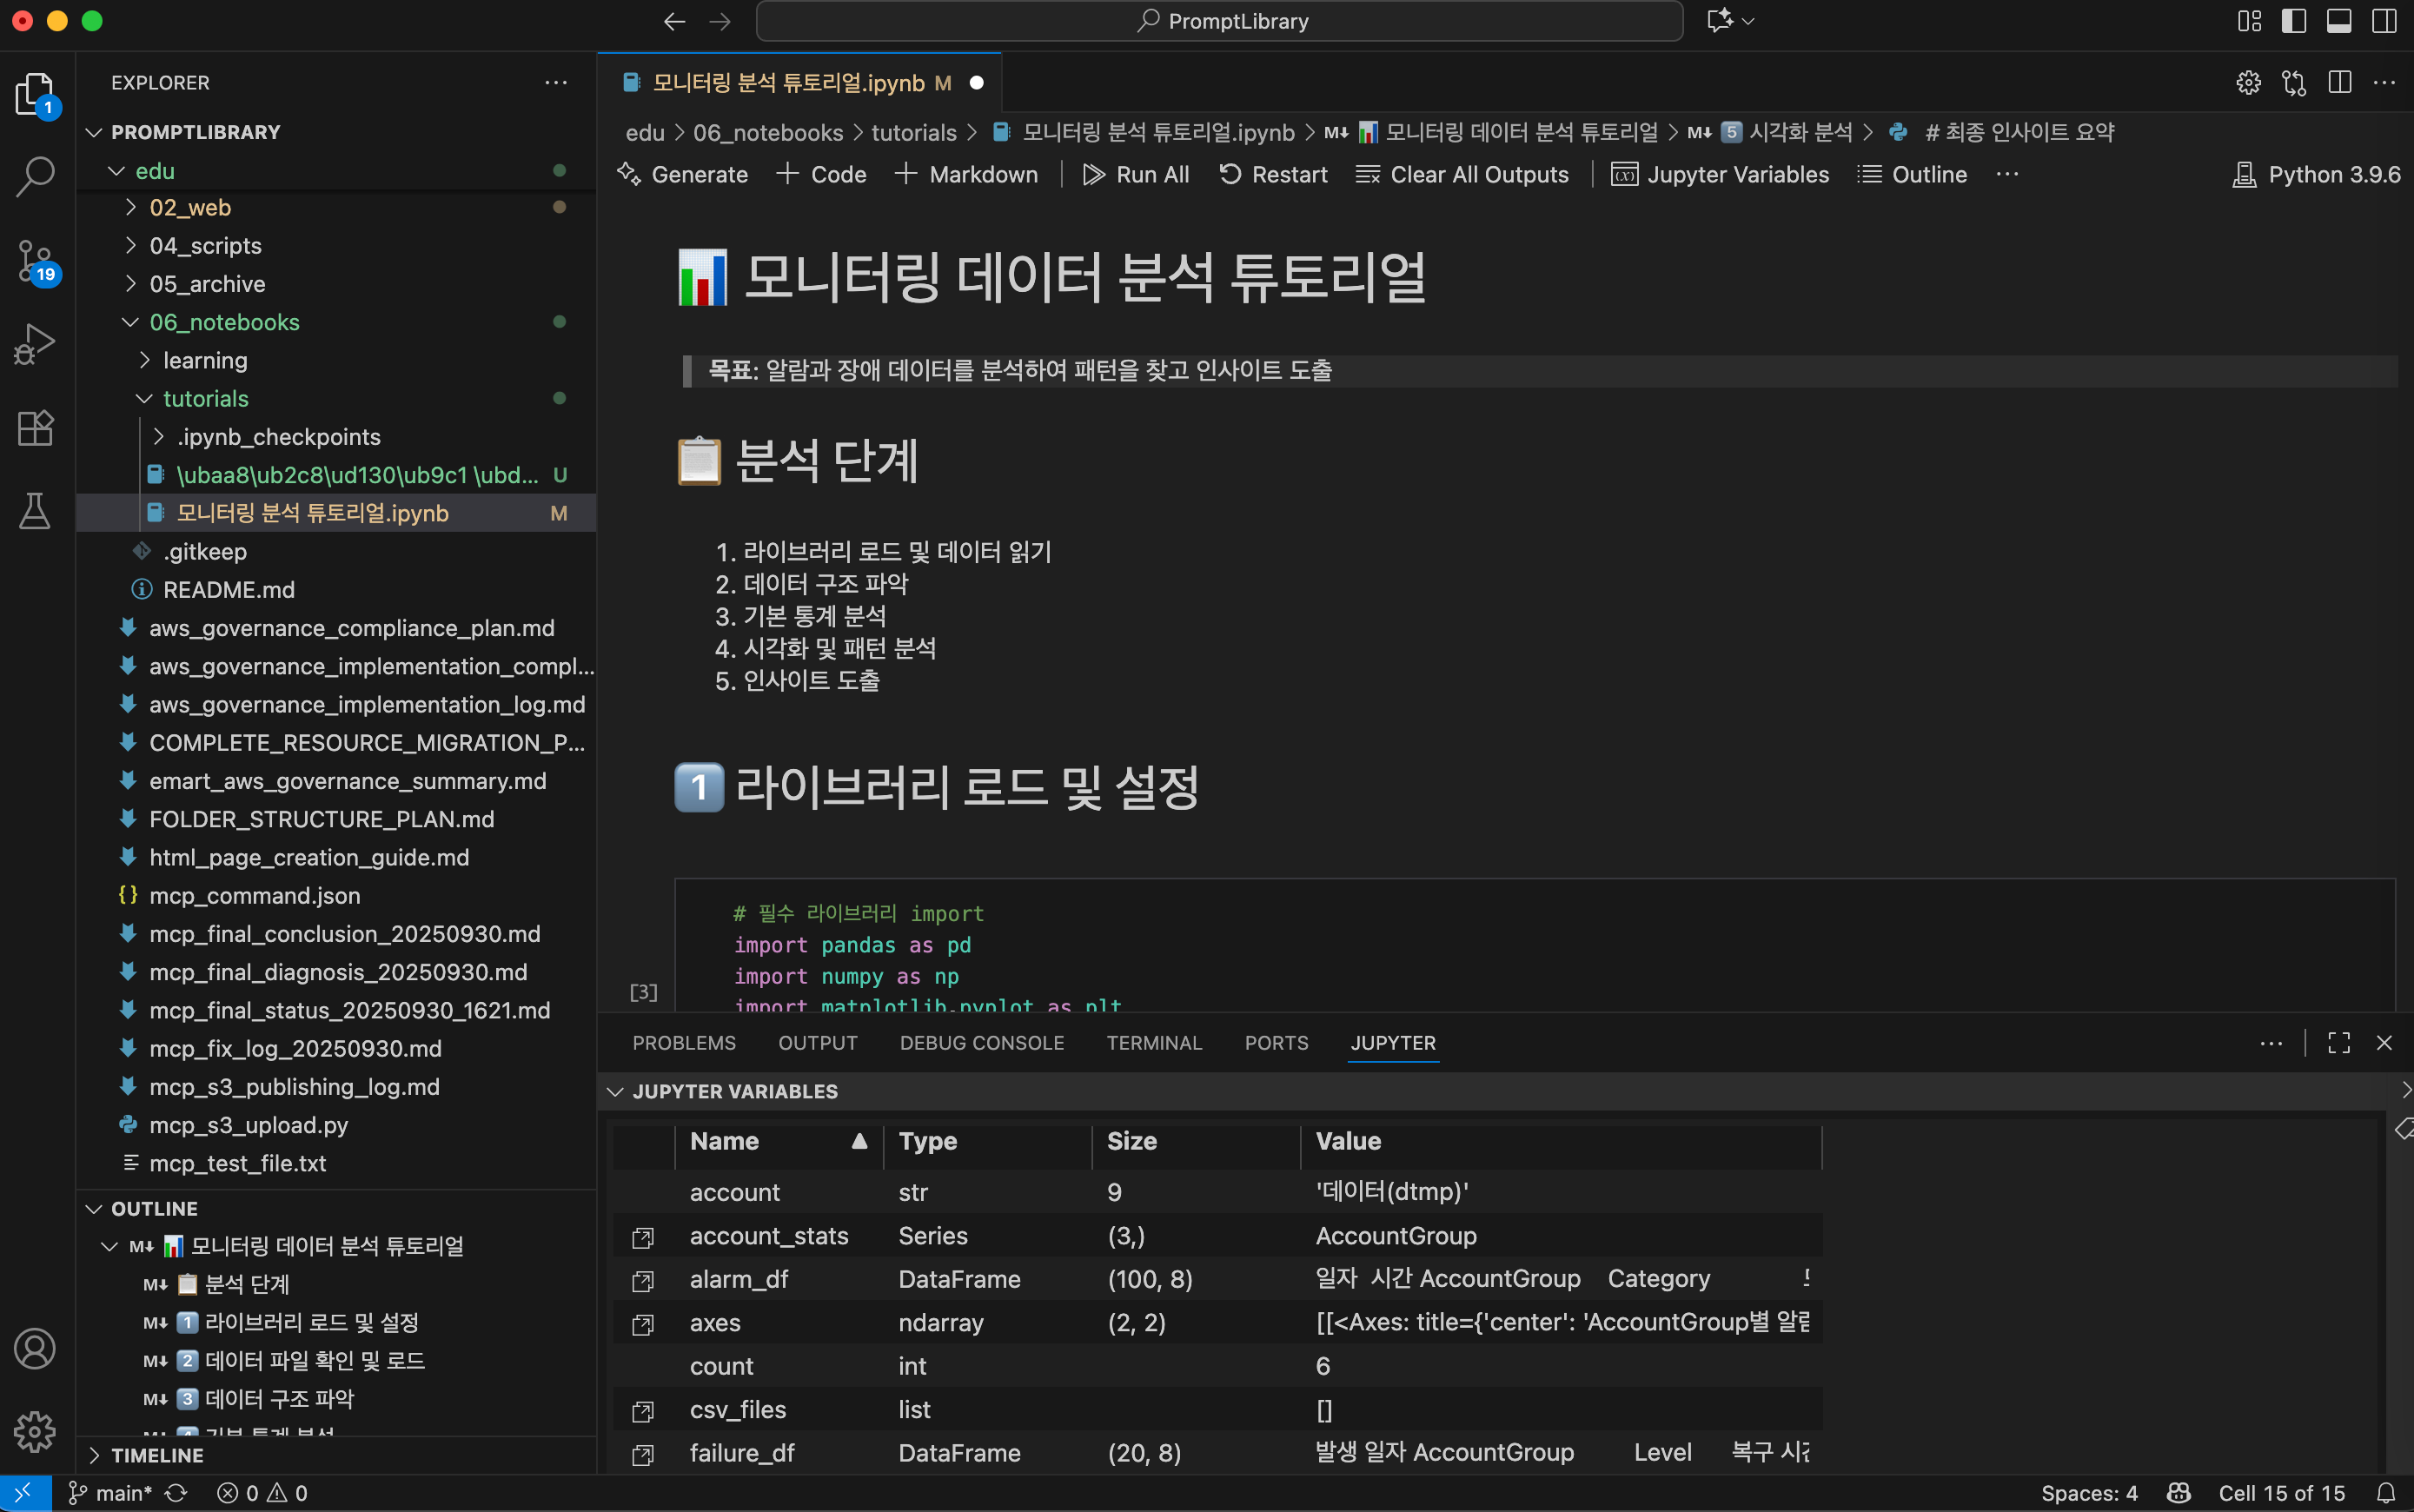Switch to the DEBUG CONSOLE tab

[x=982, y=1043]
